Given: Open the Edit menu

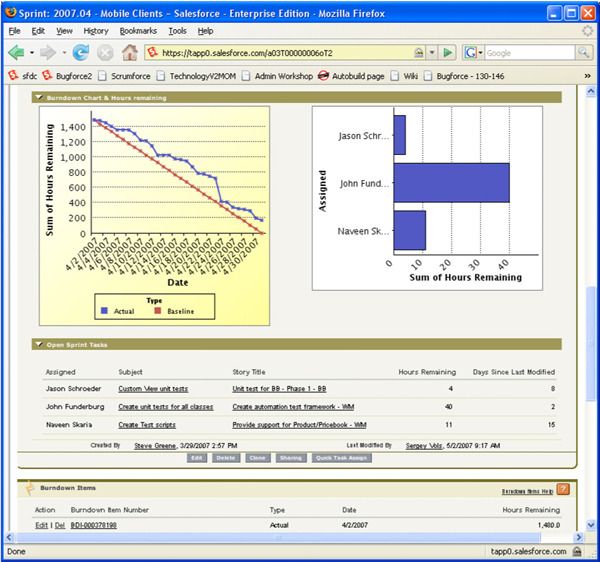Looking at the screenshot, I should point(38,31).
